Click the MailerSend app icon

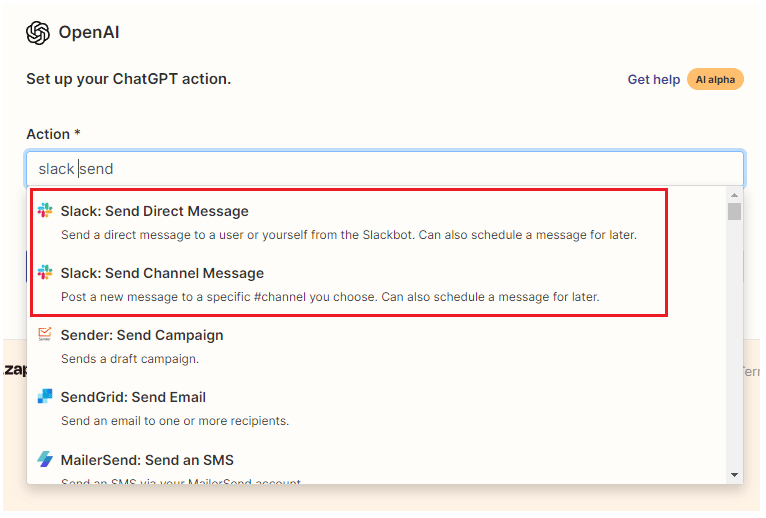coord(45,460)
